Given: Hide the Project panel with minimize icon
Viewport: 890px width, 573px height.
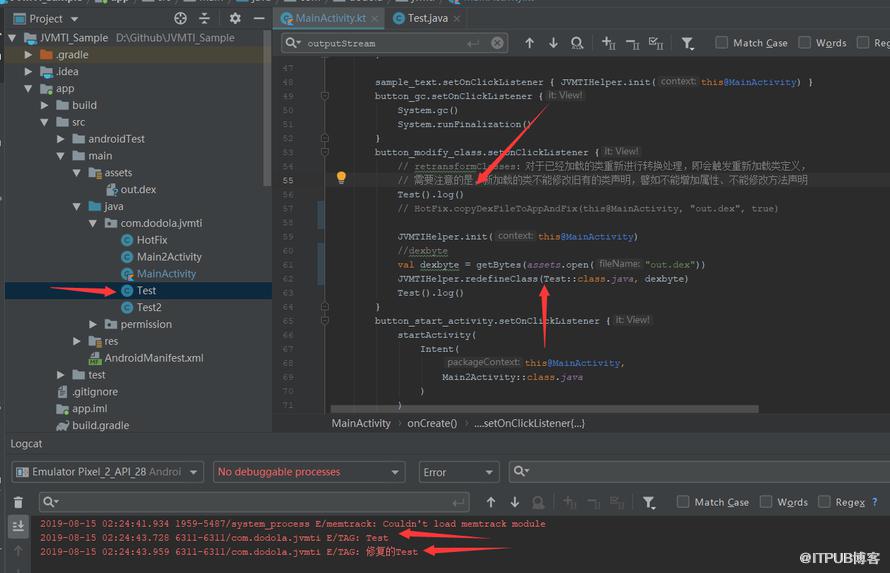Looking at the screenshot, I should point(259,19).
